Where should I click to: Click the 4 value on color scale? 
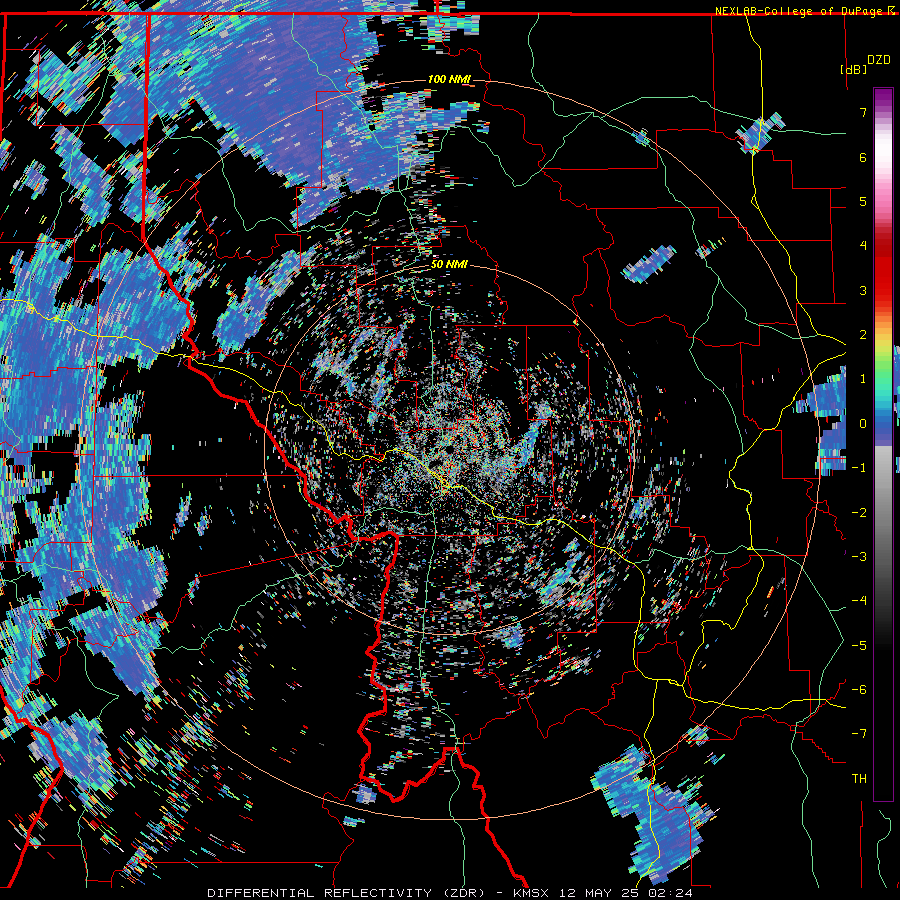pyautogui.click(x=863, y=246)
